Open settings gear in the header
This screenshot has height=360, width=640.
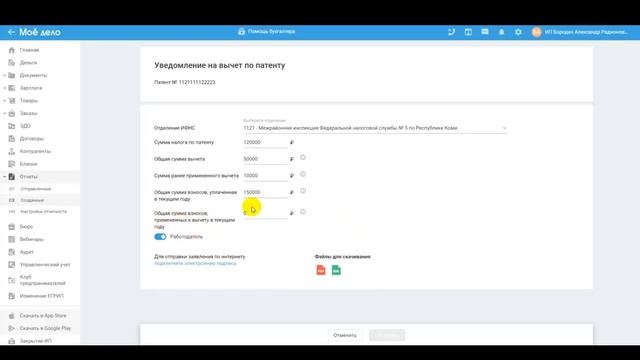pyautogui.click(x=518, y=32)
